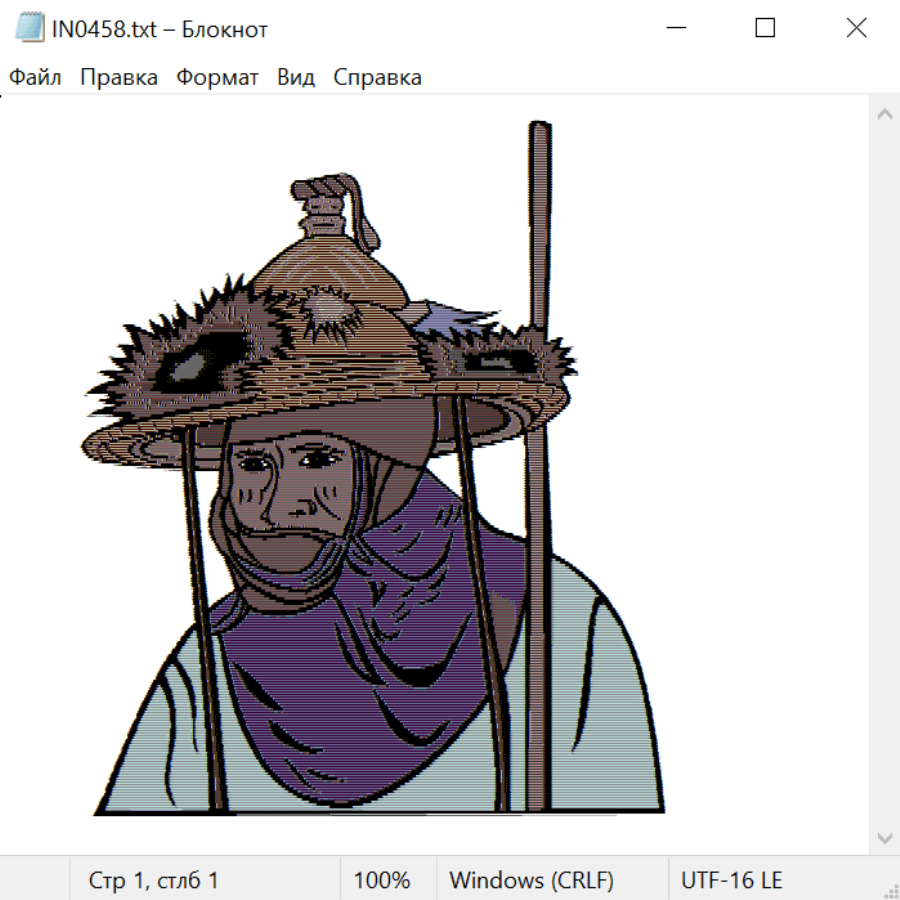Open the Правка menu
This screenshot has width=900, height=900.
tap(118, 78)
